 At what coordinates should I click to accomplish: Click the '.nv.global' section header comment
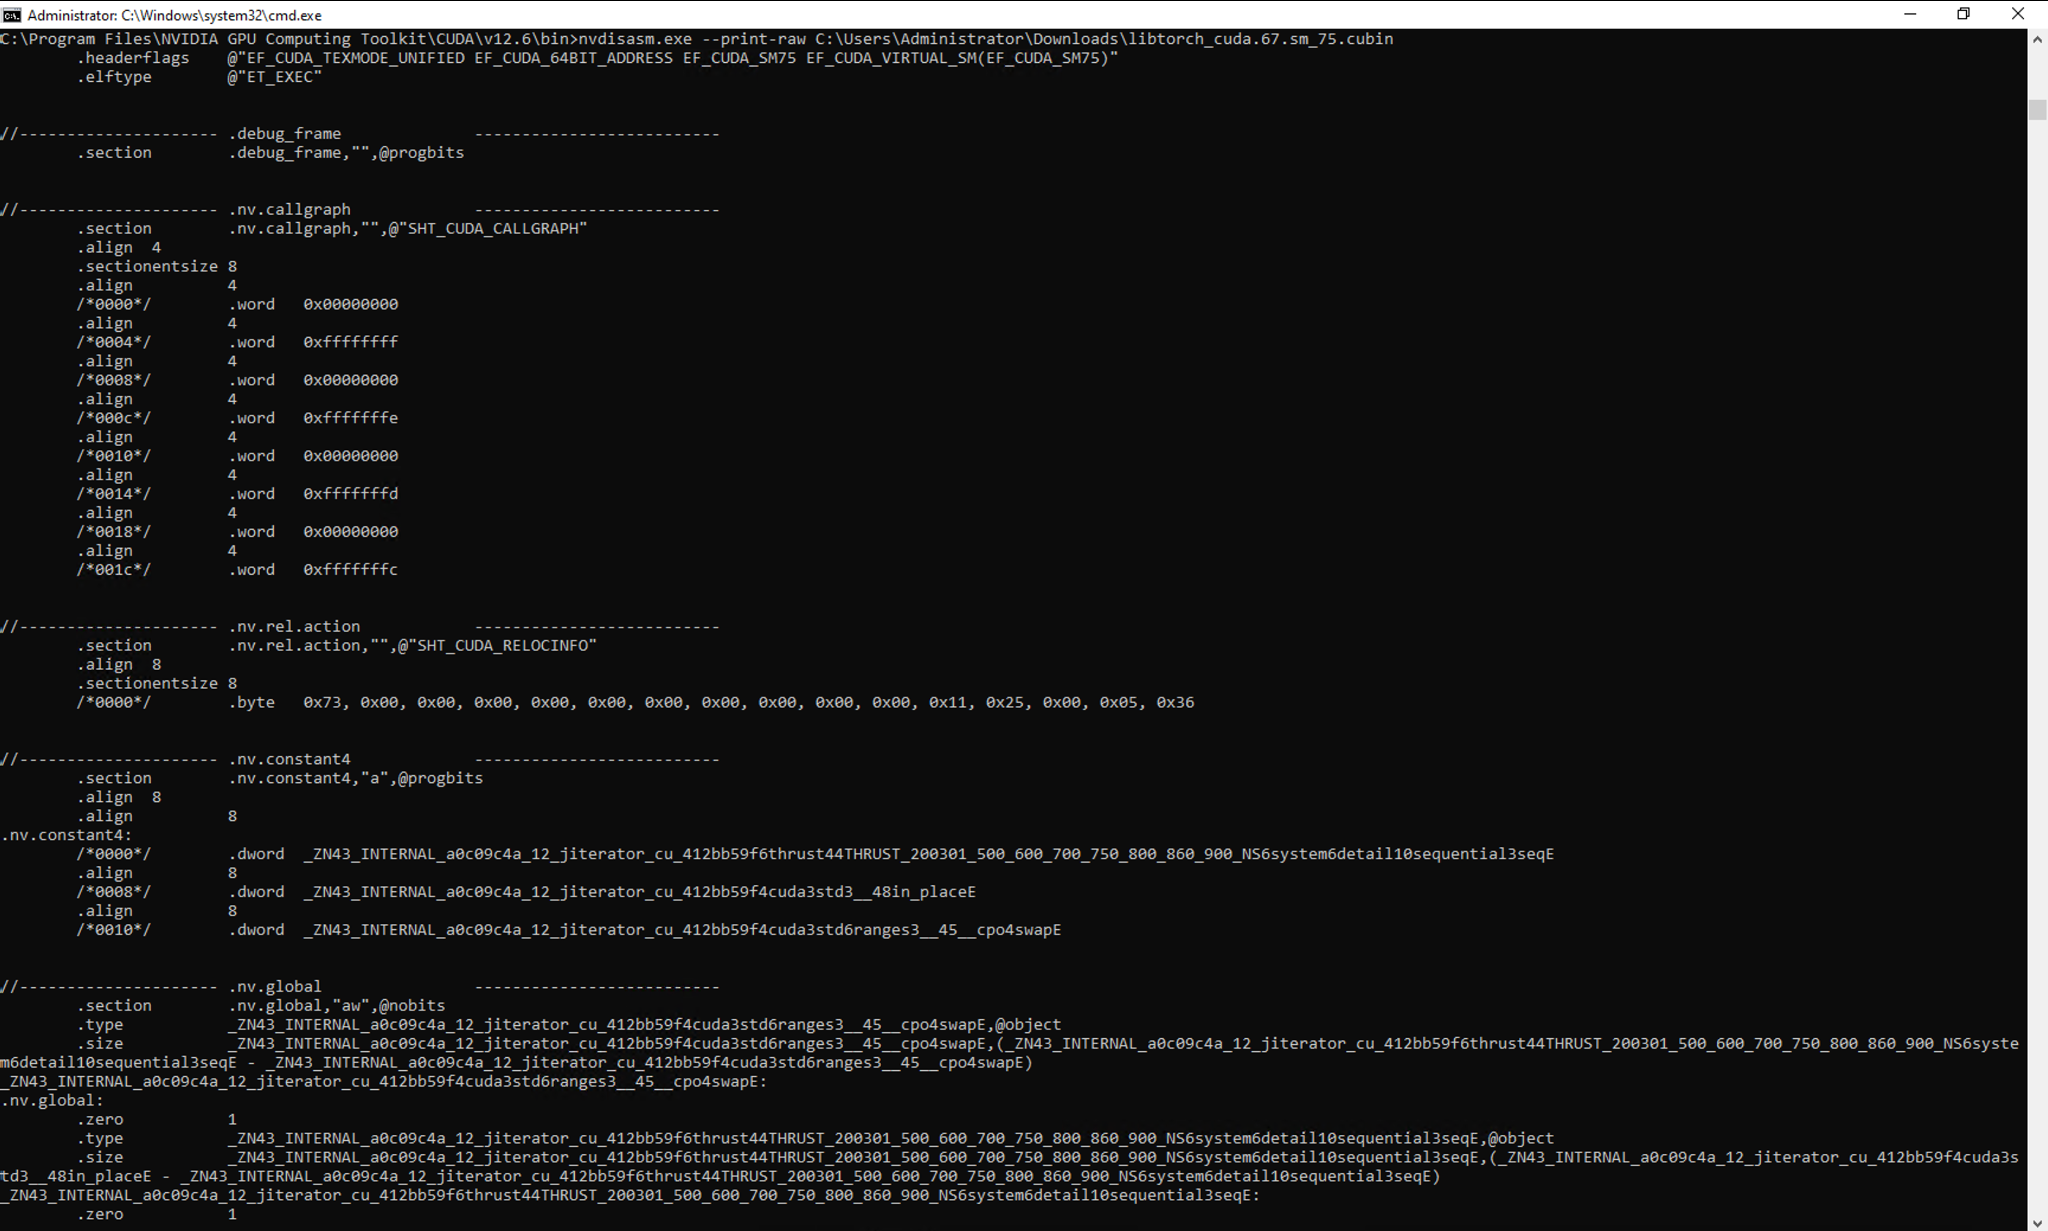360,988
